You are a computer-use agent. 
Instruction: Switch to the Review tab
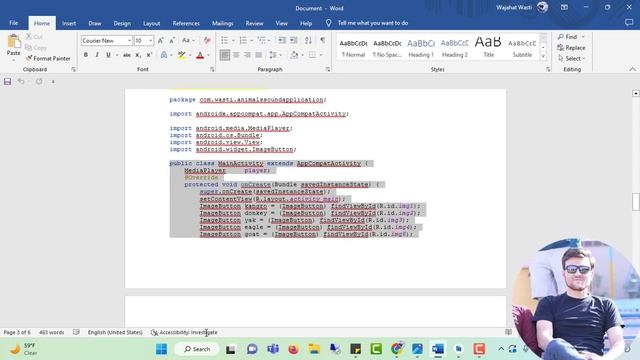pos(254,23)
